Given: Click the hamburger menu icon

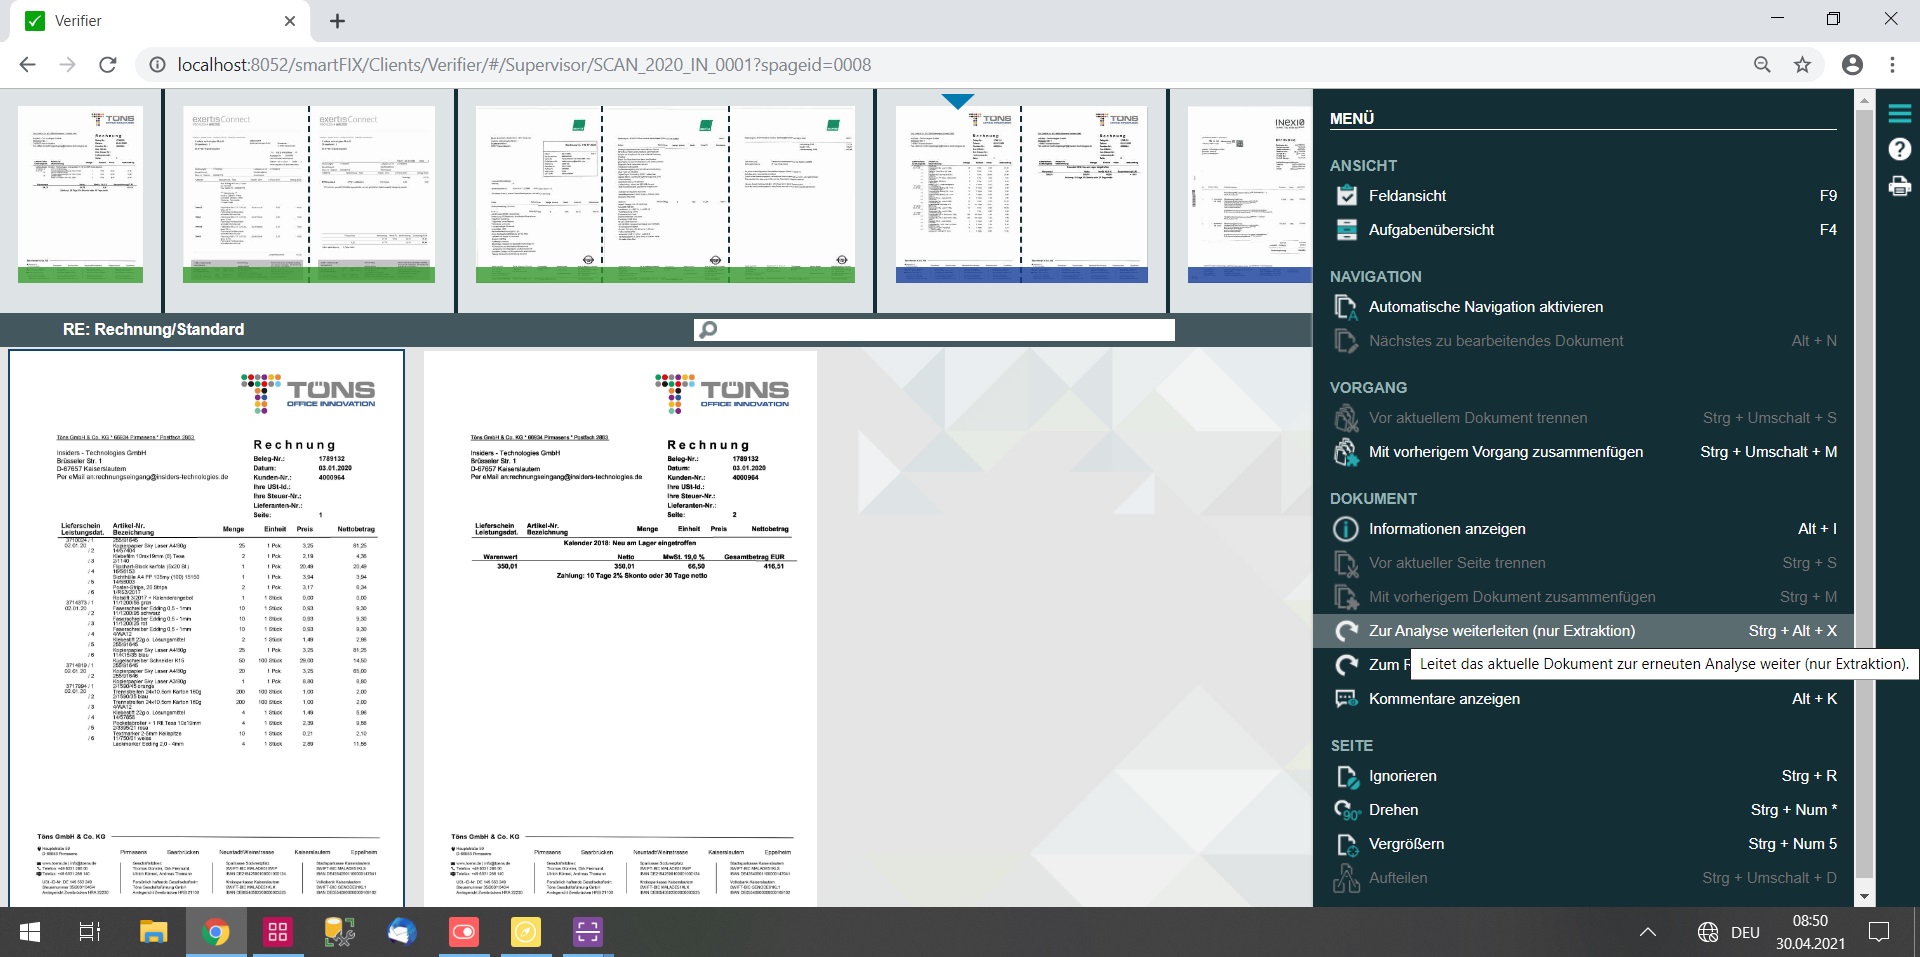Looking at the screenshot, I should pyautogui.click(x=1899, y=114).
